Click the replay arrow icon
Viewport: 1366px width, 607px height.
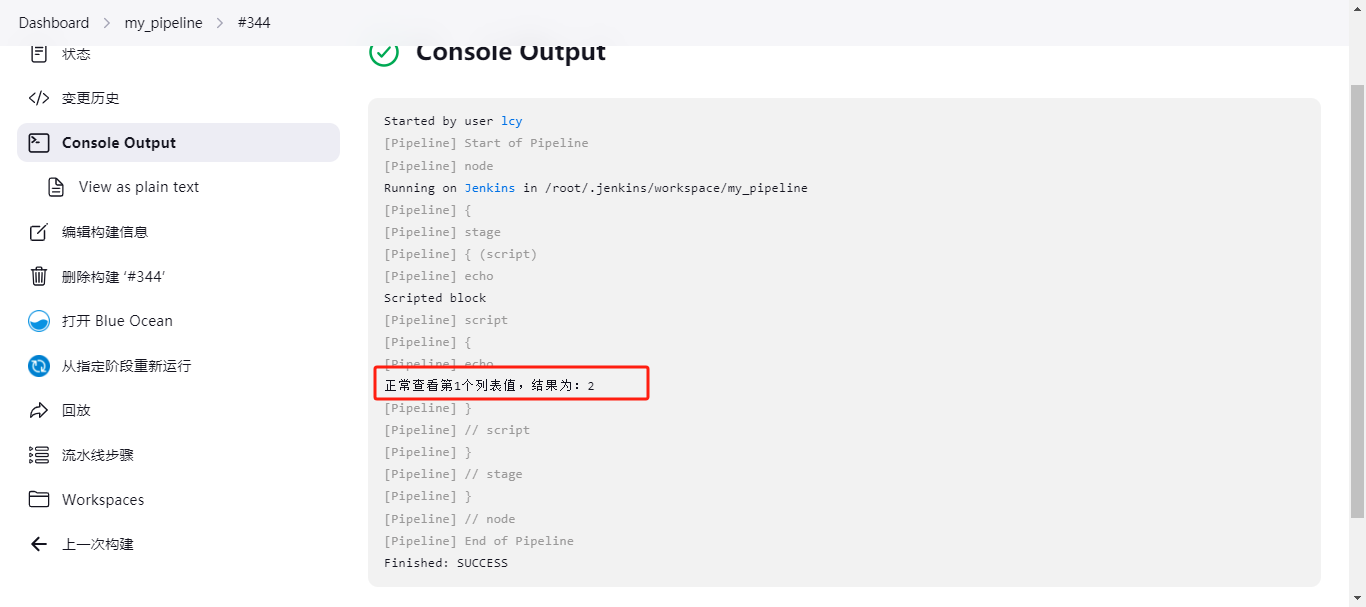coord(39,410)
